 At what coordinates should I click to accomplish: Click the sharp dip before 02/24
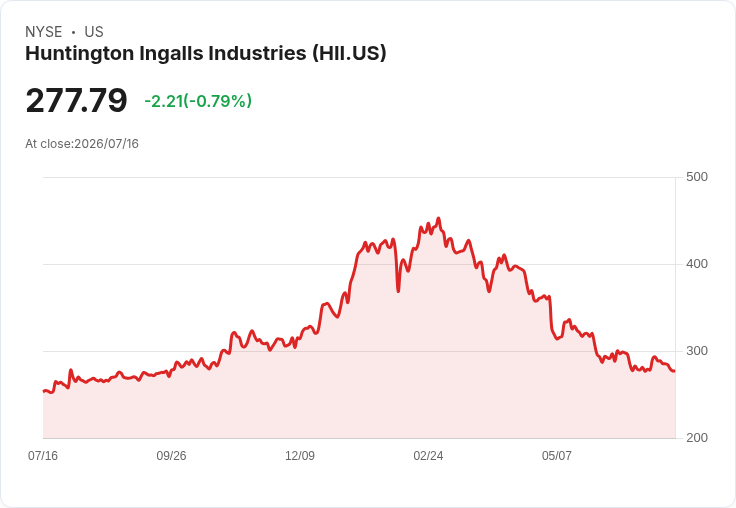pyautogui.click(x=398, y=291)
